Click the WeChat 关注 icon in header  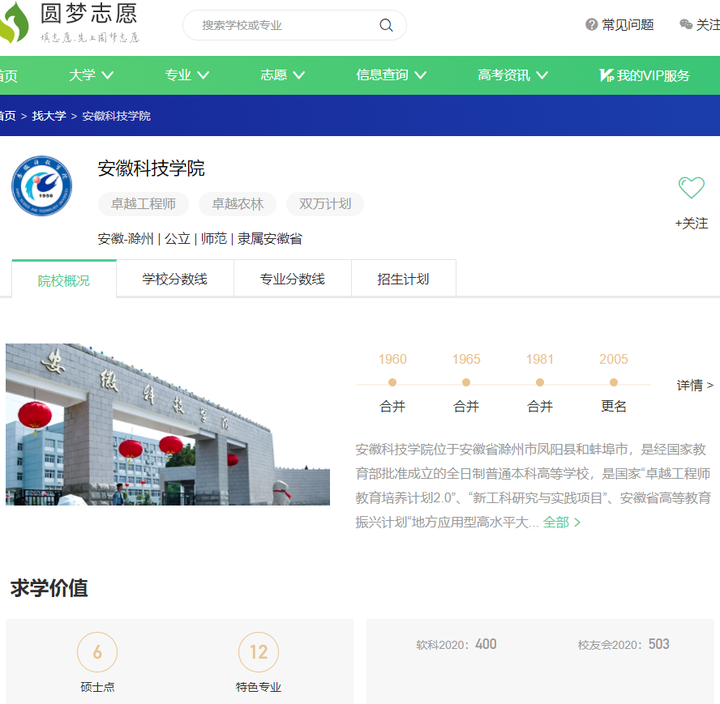click(x=686, y=24)
